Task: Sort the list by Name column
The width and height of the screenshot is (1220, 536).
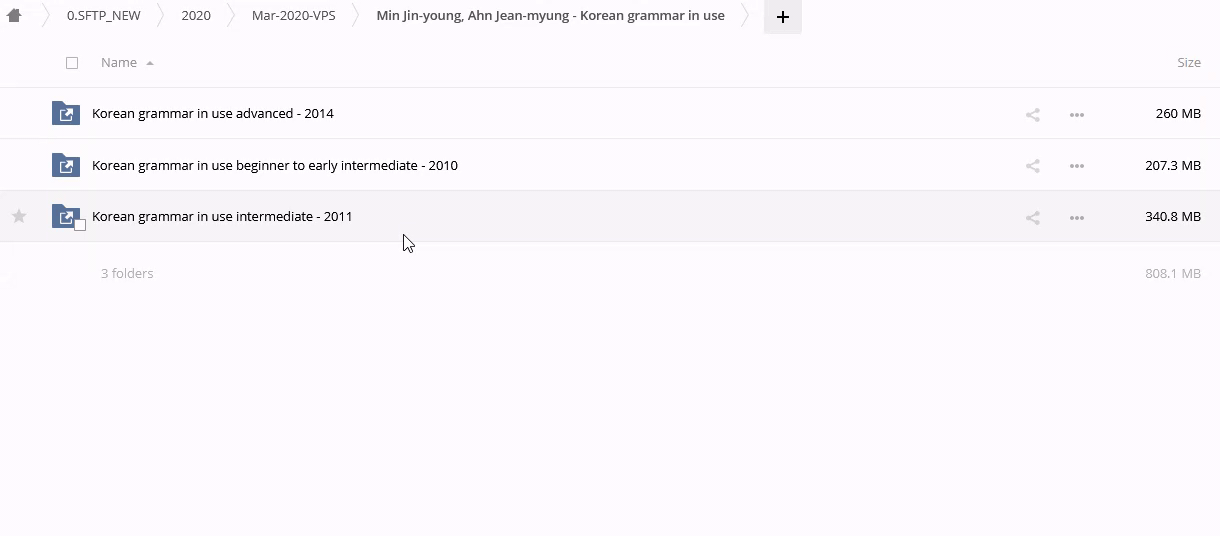Action: tap(119, 63)
